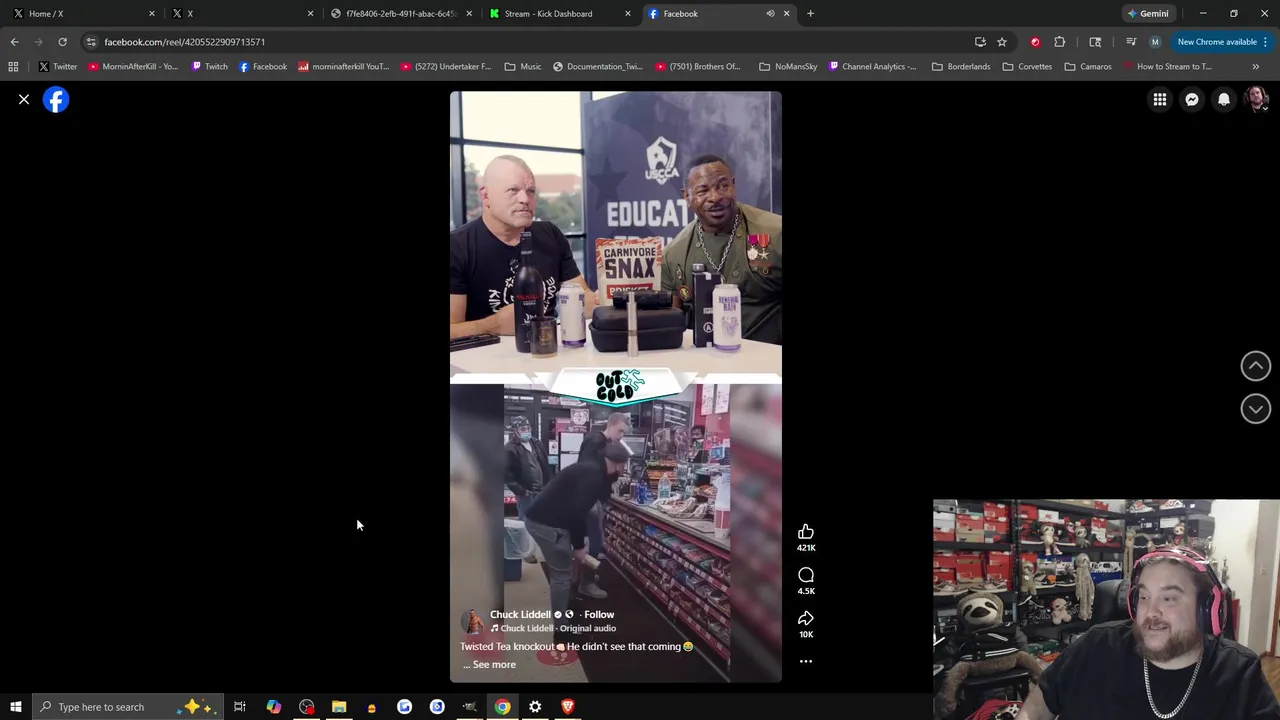Viewport: 1280px width, 720px height.
Task: Switch to the second X tab
Action: click(x=240, y=13)
